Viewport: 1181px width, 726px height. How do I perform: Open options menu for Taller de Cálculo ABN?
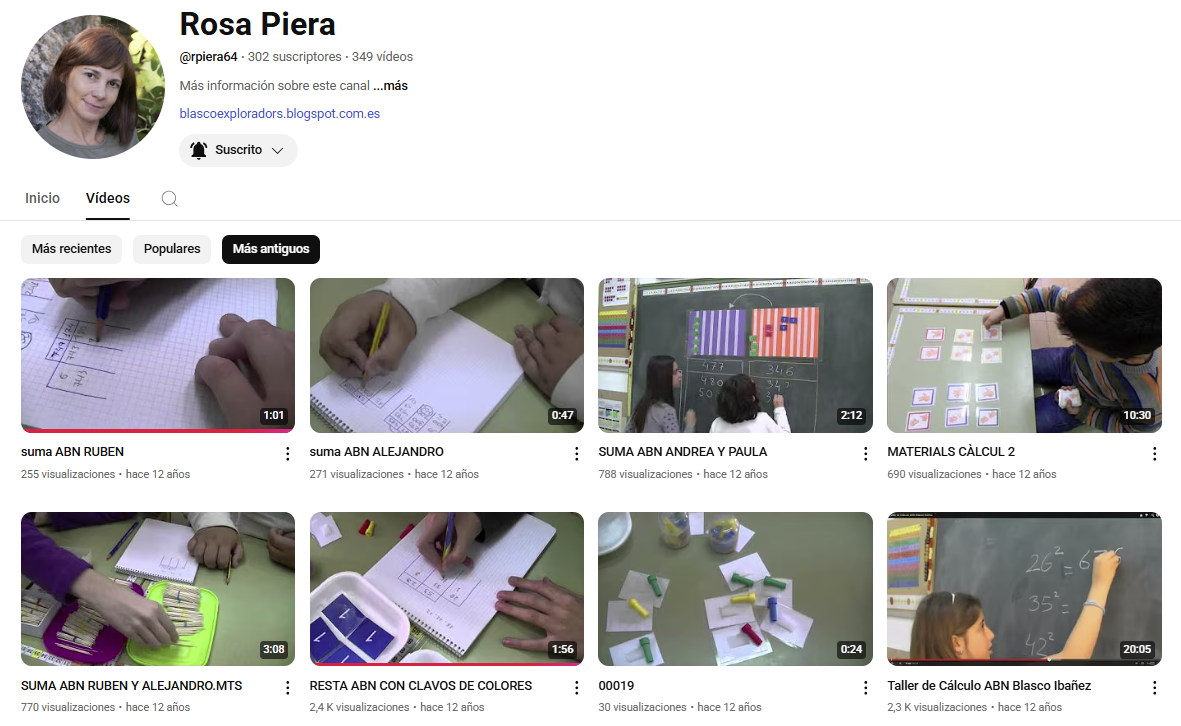click(1154, 688)
